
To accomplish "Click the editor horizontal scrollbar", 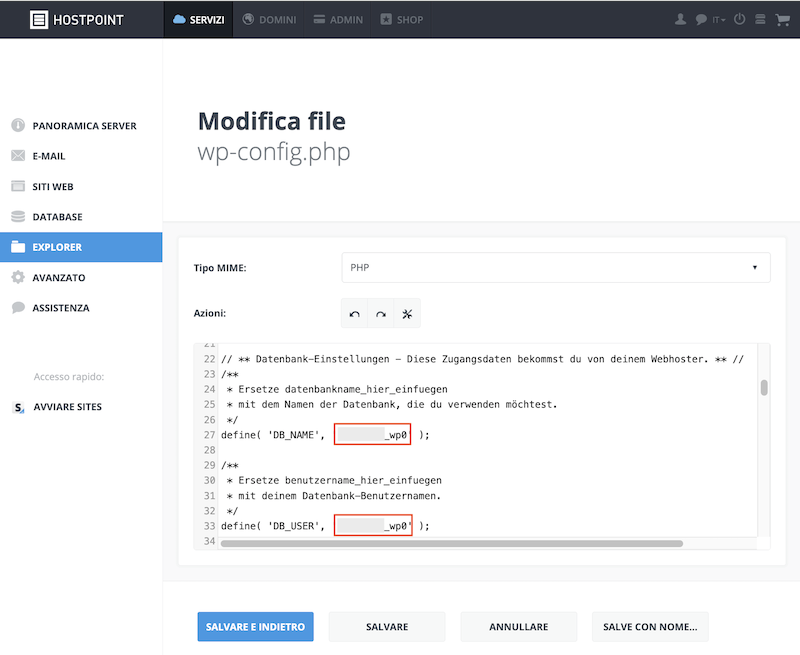I will point(452,544).
